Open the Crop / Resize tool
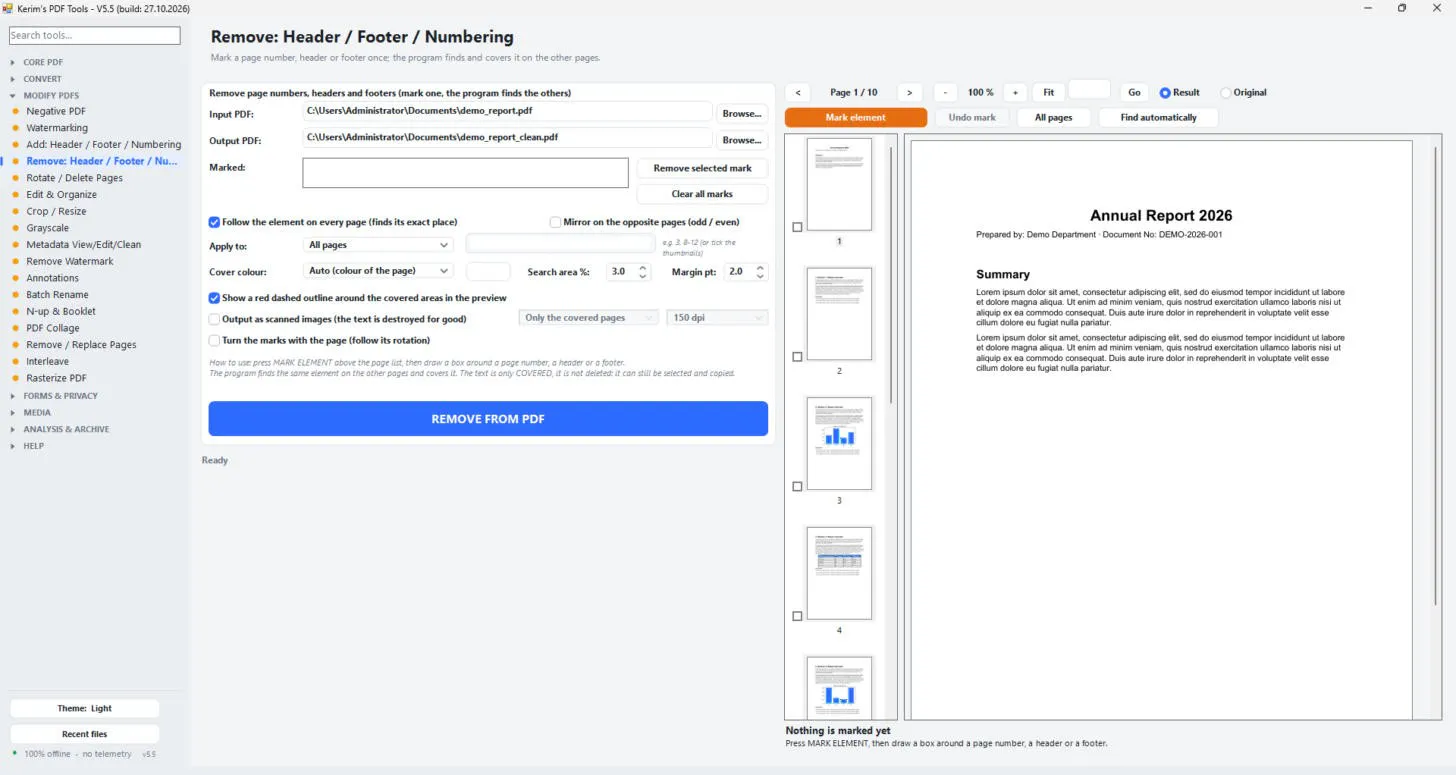This screenshot has height=775, width=1456. [56, 211]
